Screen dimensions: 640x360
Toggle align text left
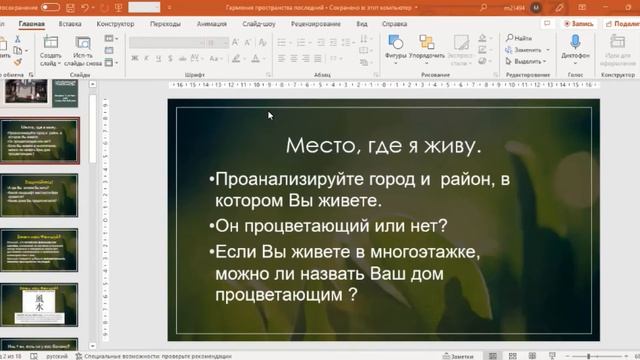282,59
